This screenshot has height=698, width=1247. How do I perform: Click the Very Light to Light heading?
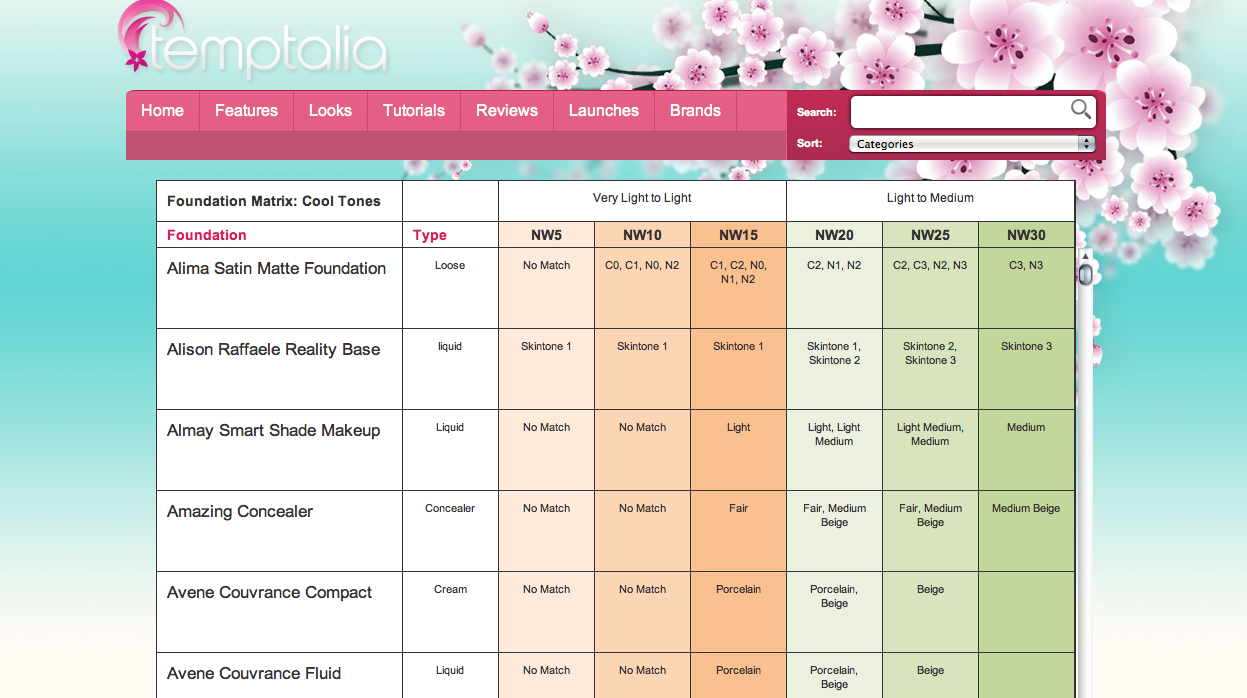point(642,198)
